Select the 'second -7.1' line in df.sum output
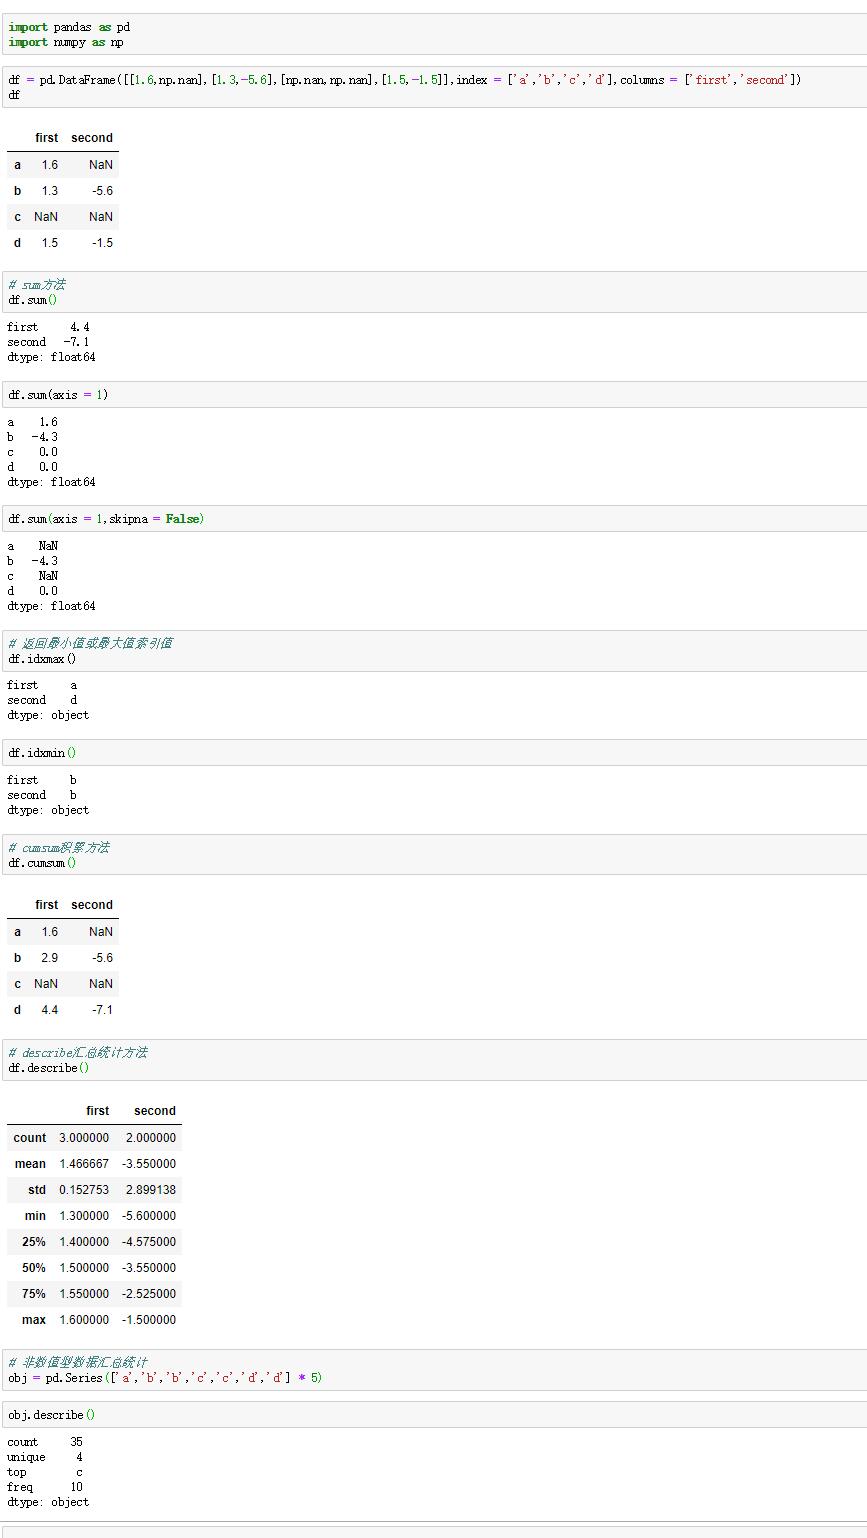 click(48, 342)
